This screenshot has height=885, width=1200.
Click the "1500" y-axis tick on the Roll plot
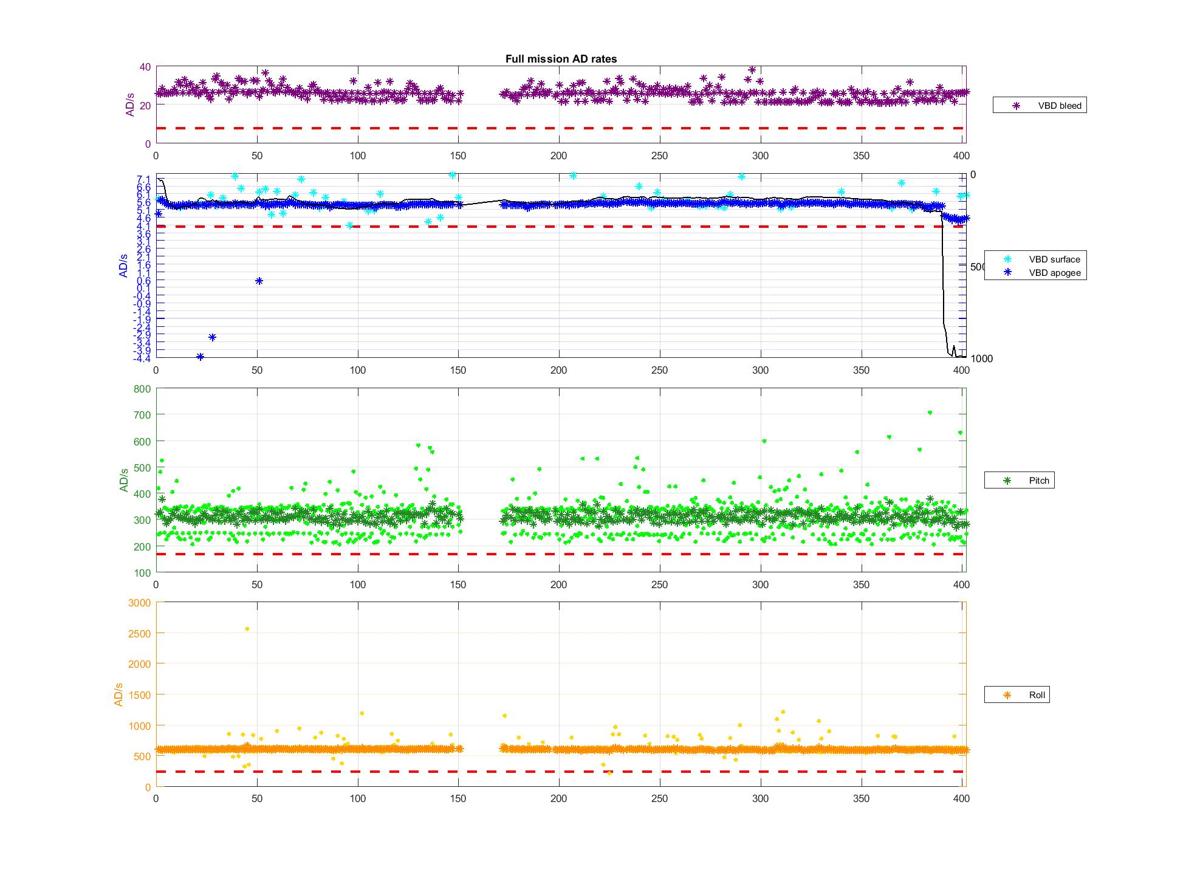(x=140, y=695)
